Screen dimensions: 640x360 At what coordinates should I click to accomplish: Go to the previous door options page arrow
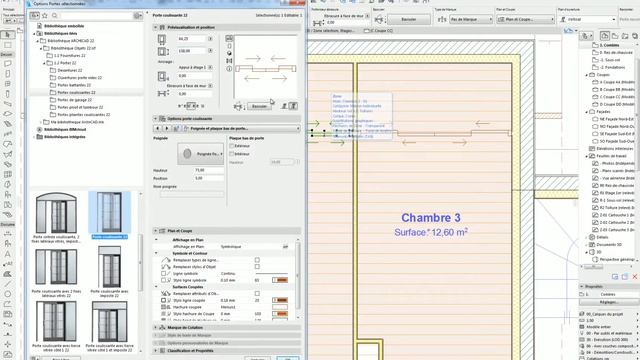pos(158,129)
